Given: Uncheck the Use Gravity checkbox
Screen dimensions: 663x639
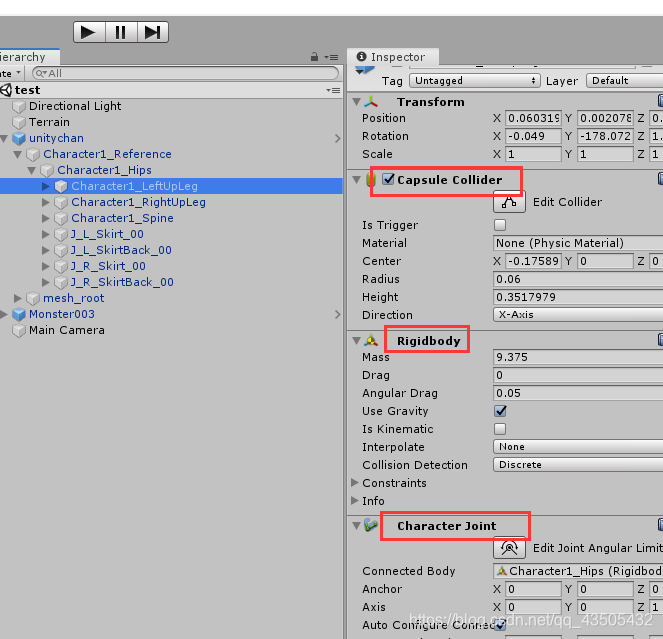Looking at the screenshot, I should 500,411.
